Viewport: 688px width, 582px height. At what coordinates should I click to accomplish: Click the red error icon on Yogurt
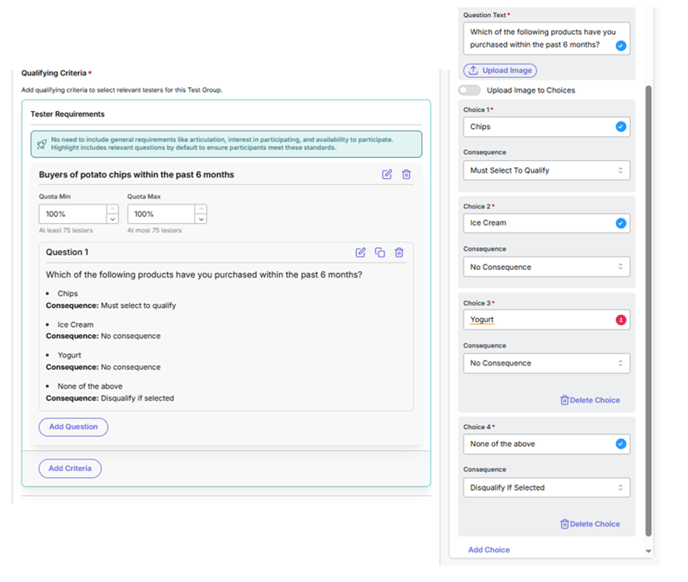pos(620,320)
